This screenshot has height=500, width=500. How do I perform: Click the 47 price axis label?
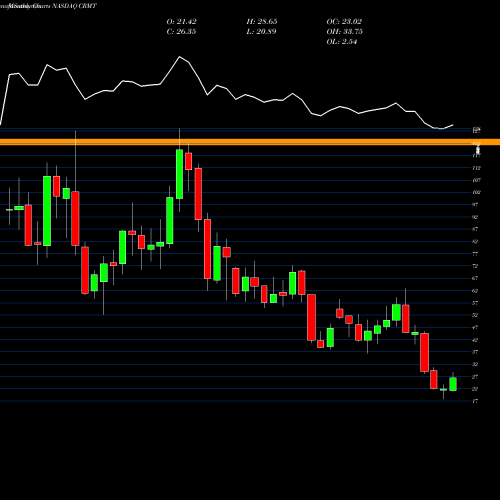coord(475,327)
